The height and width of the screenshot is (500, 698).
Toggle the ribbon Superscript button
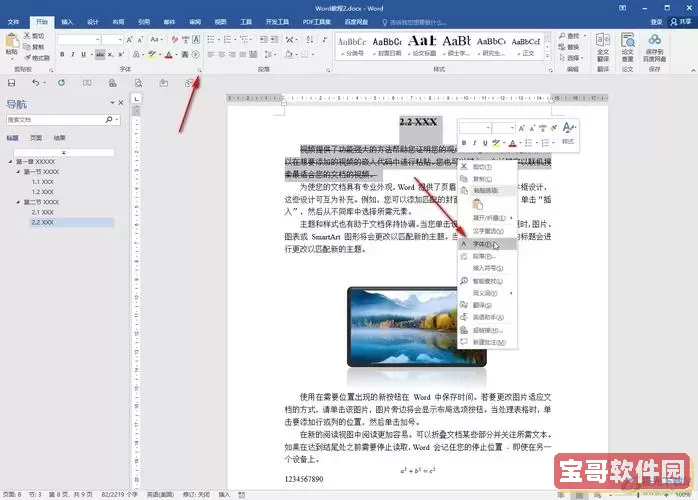tap(121, 54)
